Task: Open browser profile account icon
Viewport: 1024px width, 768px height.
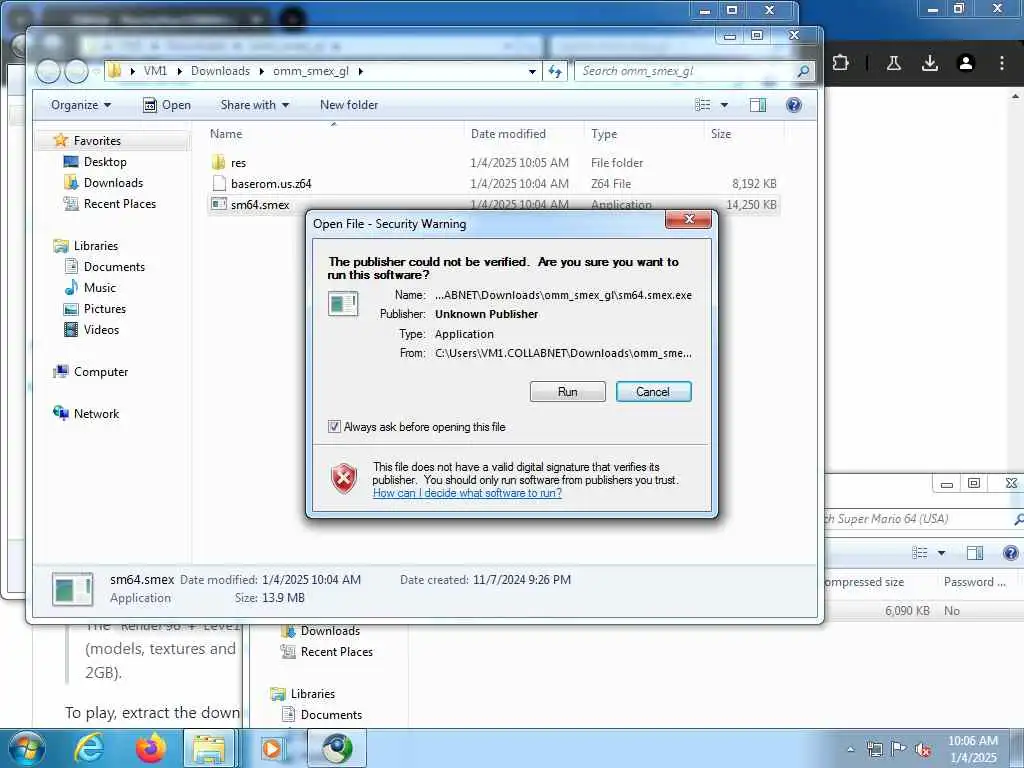Action: click(x=966, y=63)
